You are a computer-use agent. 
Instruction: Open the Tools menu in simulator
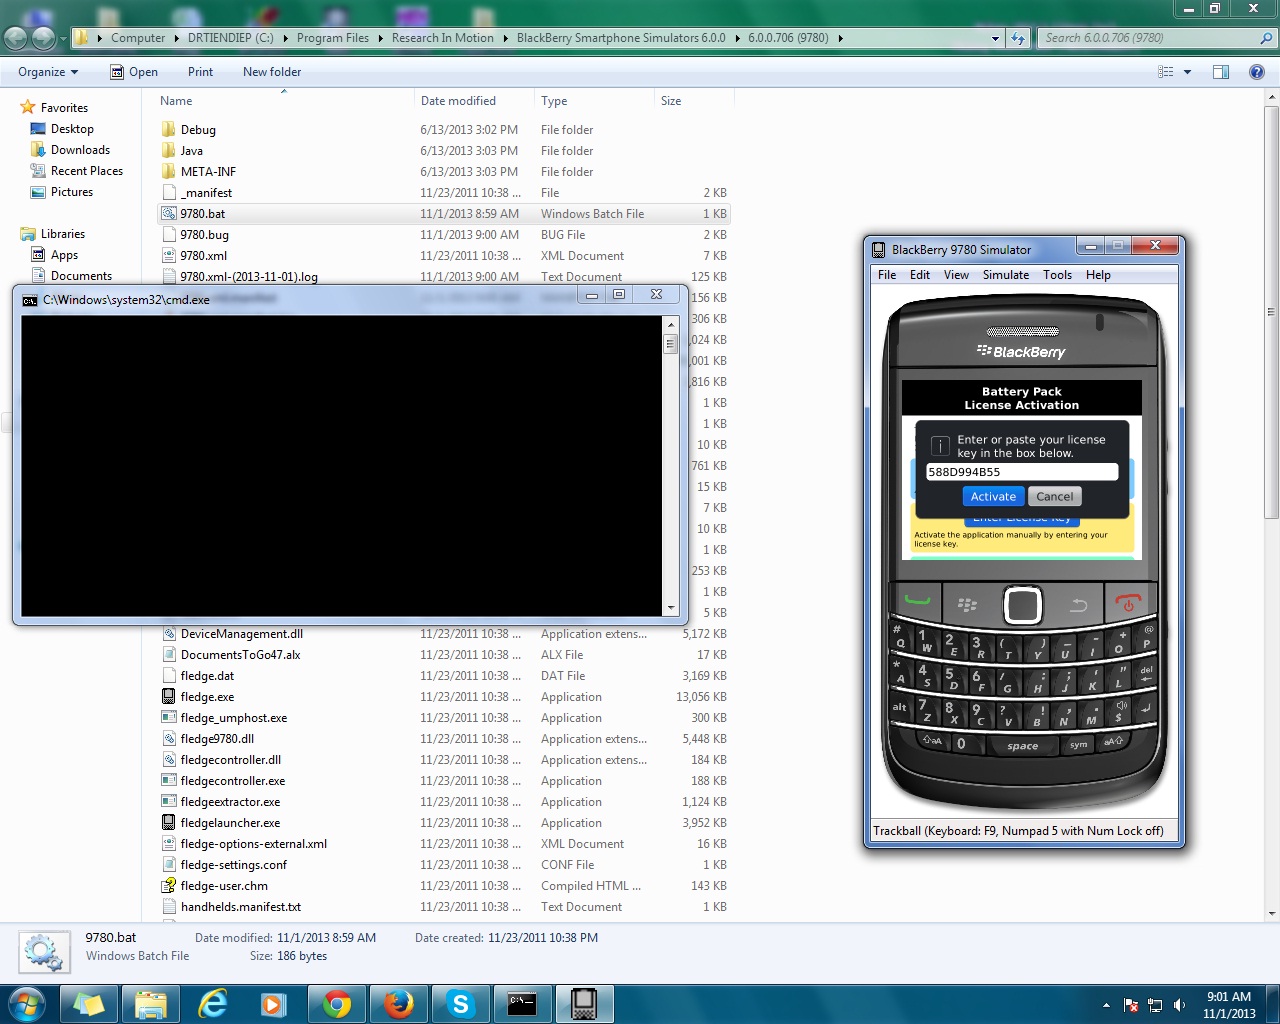tap(1057, 275)
